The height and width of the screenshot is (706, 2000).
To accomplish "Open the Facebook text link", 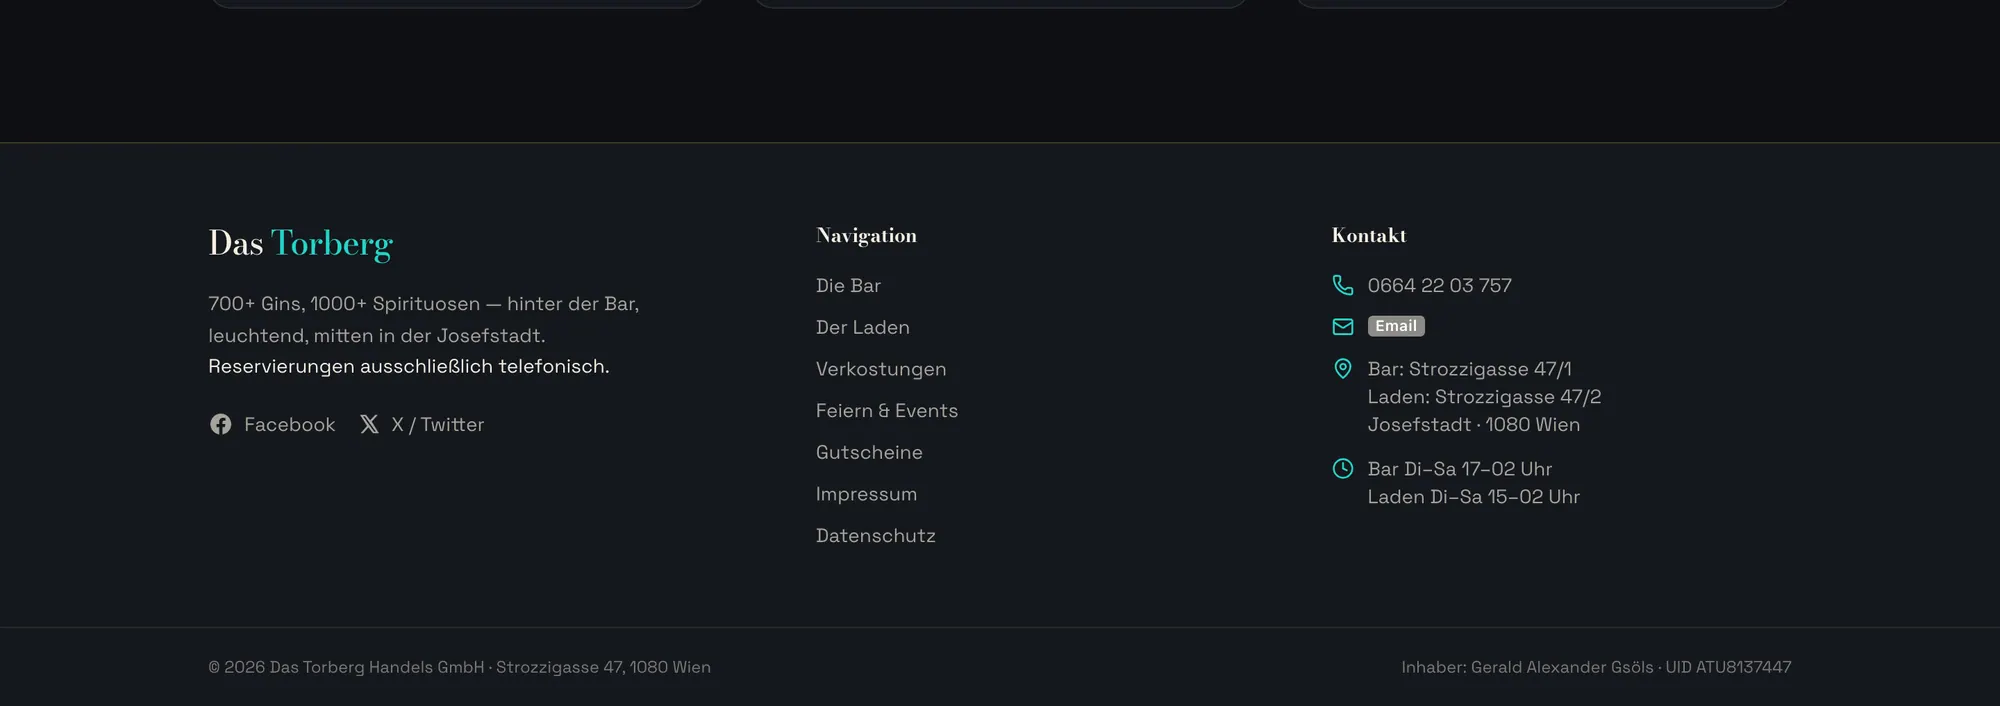I will point(290,425).
